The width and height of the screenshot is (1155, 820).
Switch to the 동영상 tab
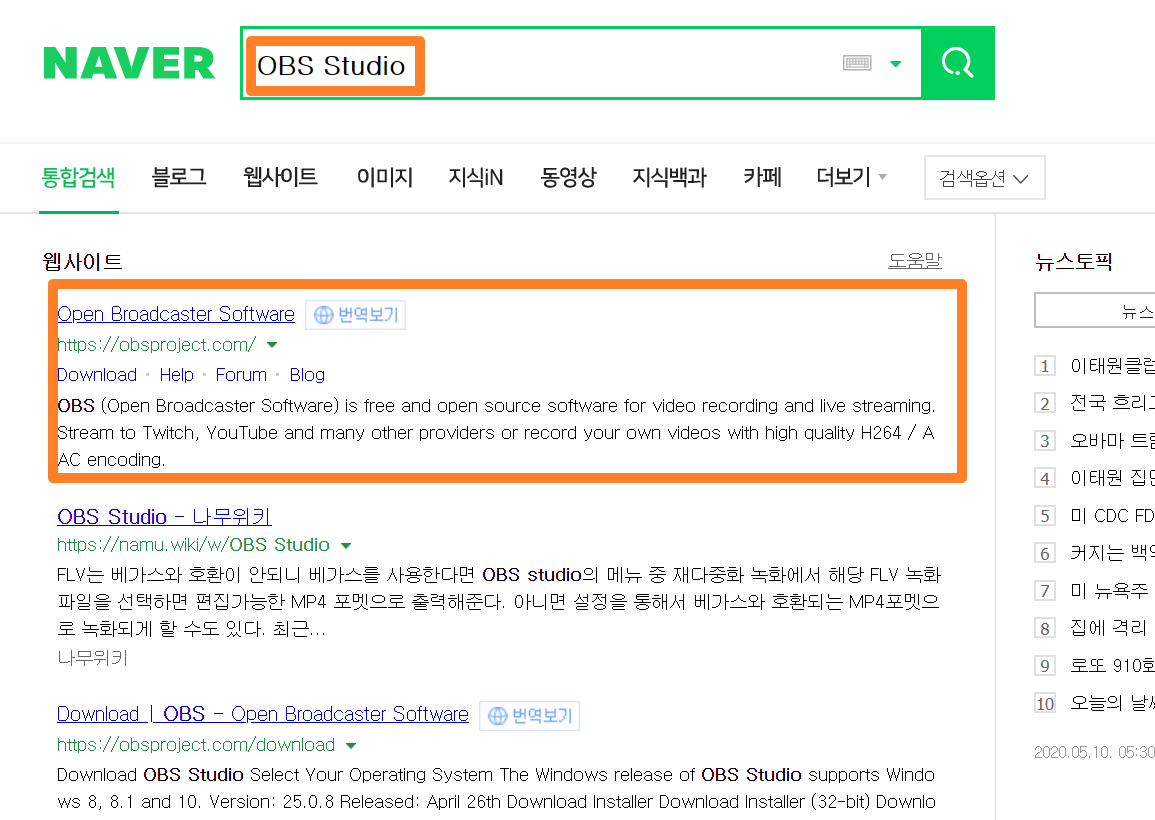[568, 178]
